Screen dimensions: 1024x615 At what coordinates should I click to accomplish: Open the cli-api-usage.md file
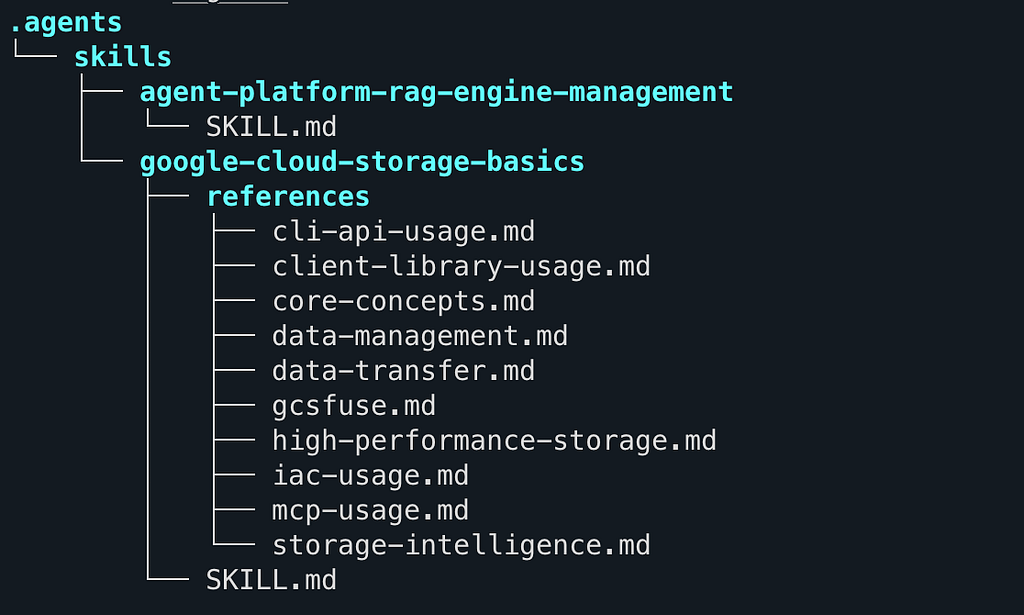pos(404,232)
